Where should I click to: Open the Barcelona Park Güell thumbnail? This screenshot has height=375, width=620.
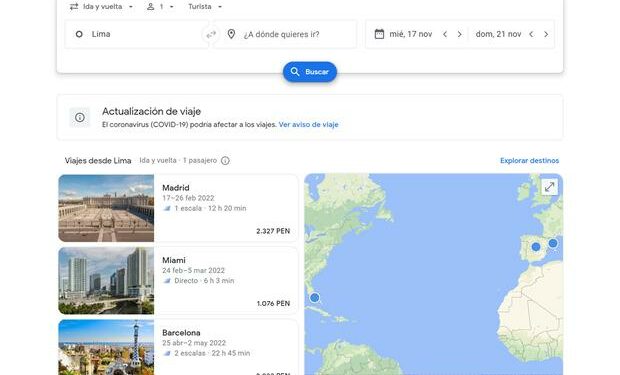[106, 347]
